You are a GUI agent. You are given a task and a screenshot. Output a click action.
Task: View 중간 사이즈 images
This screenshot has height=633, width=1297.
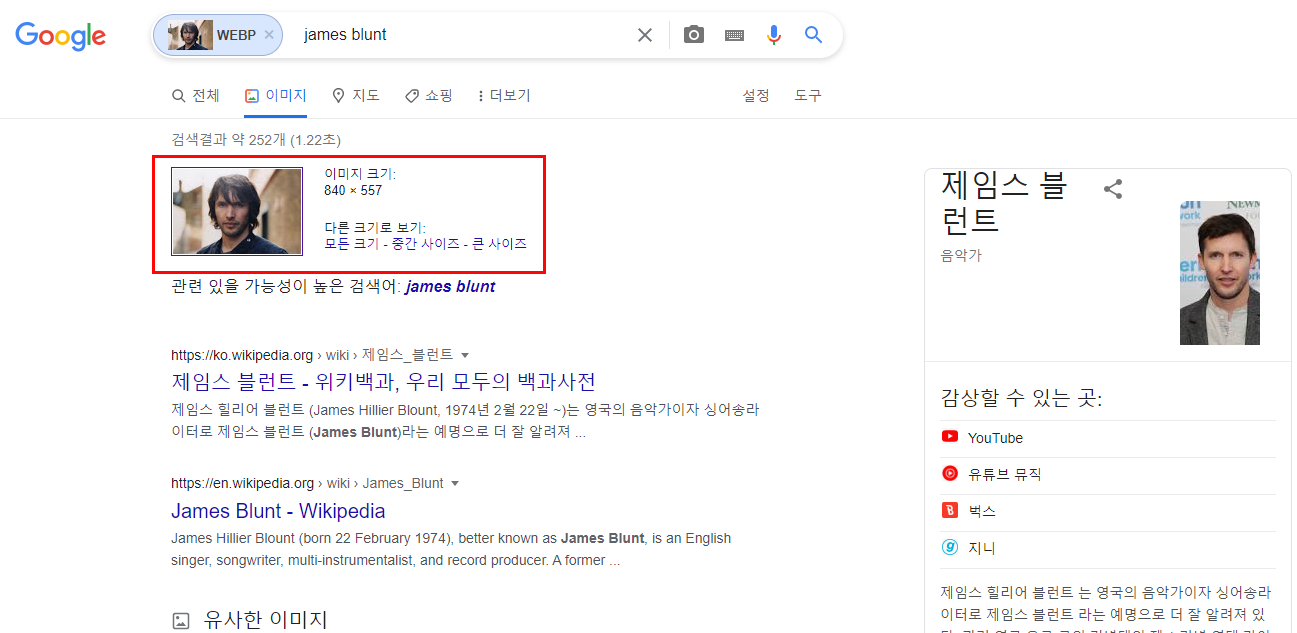click(425, 244)
